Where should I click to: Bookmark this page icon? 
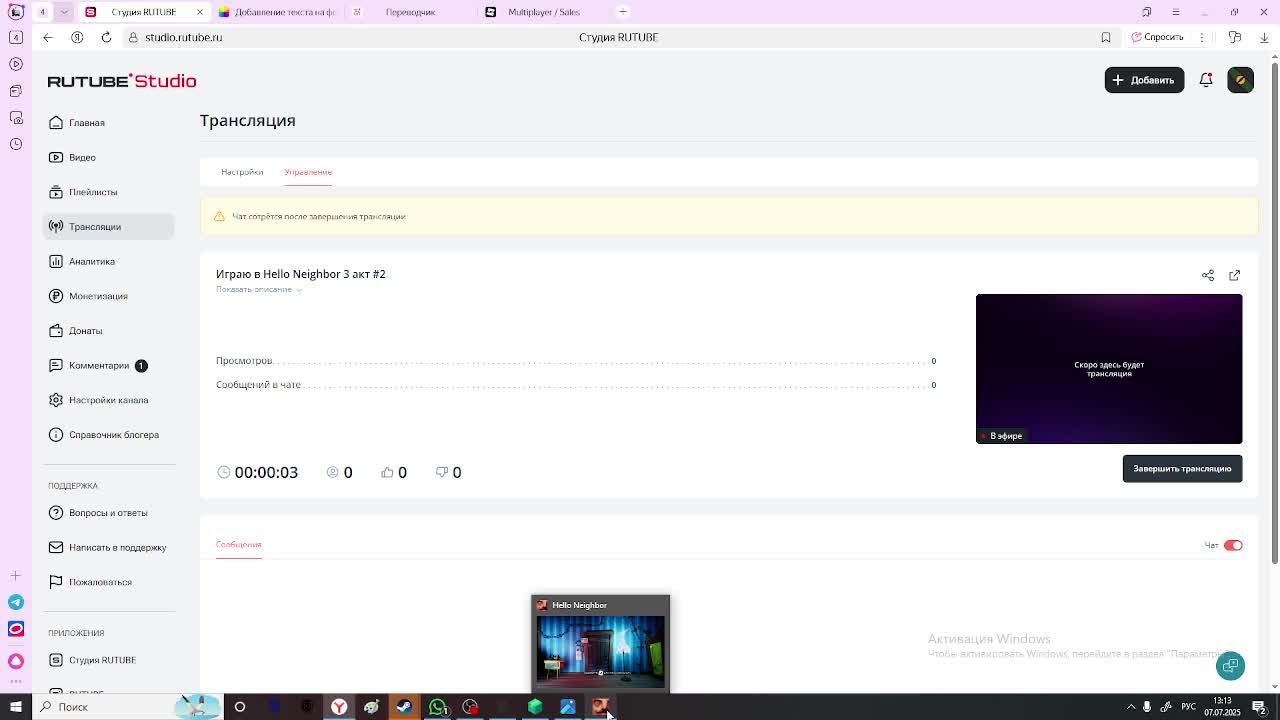[x=1106, y=37]
